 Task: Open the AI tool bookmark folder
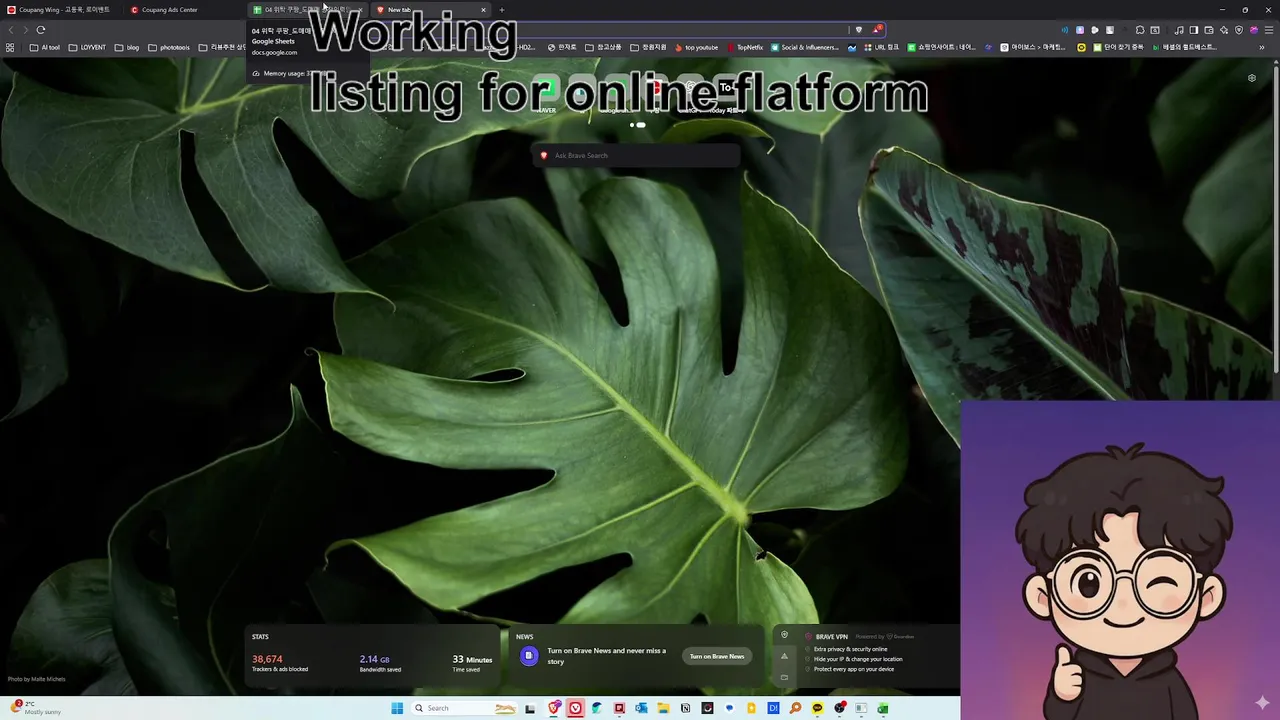click(x=45, y=47)
